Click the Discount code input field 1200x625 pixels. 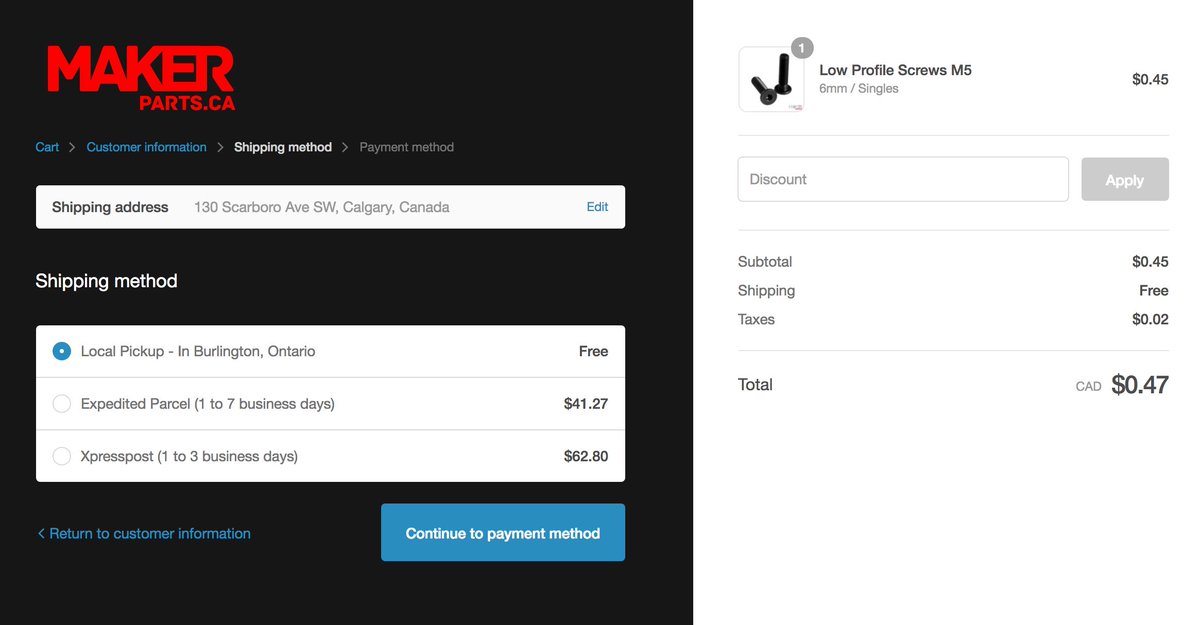pyautogui.click(x=903, y=179)
